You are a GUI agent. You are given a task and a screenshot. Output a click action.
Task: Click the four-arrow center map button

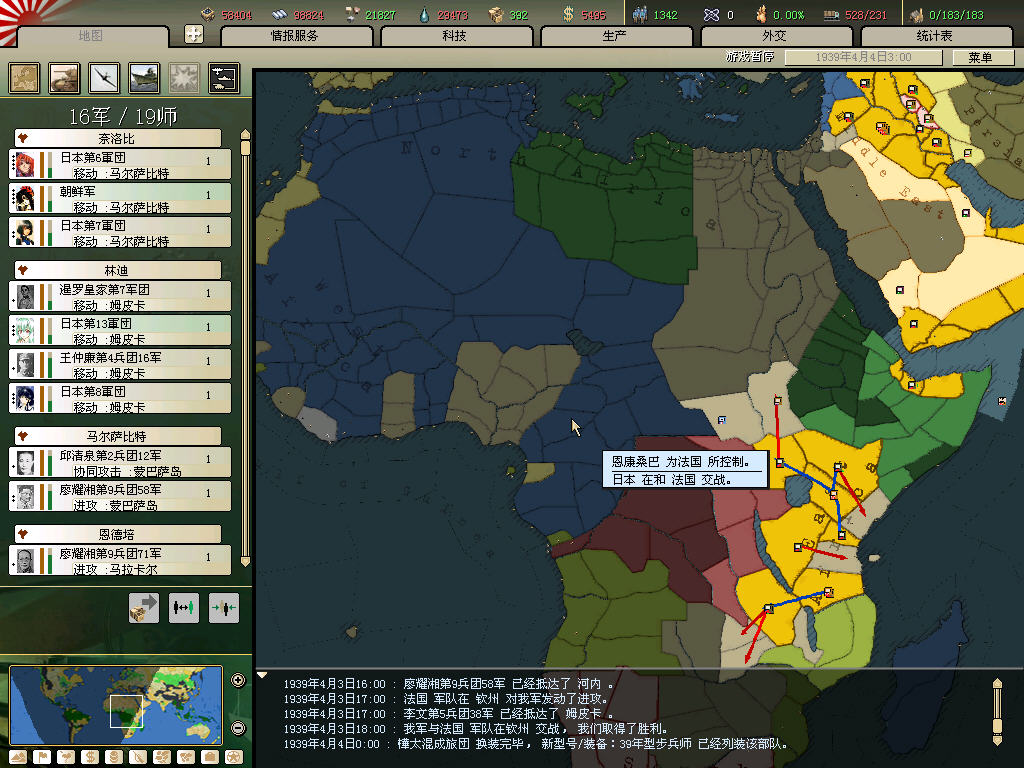tap(194, 34)
